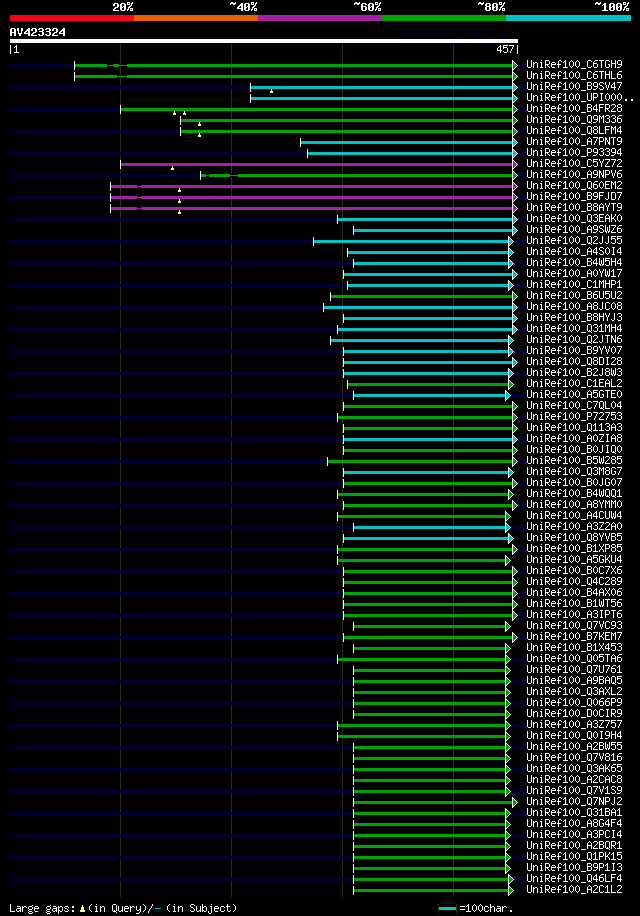Click the purple arrowhead on the UniRef100_C5YZ72 row
The width and height of the screenshot is (640, 916).
[x=515, y=164]
